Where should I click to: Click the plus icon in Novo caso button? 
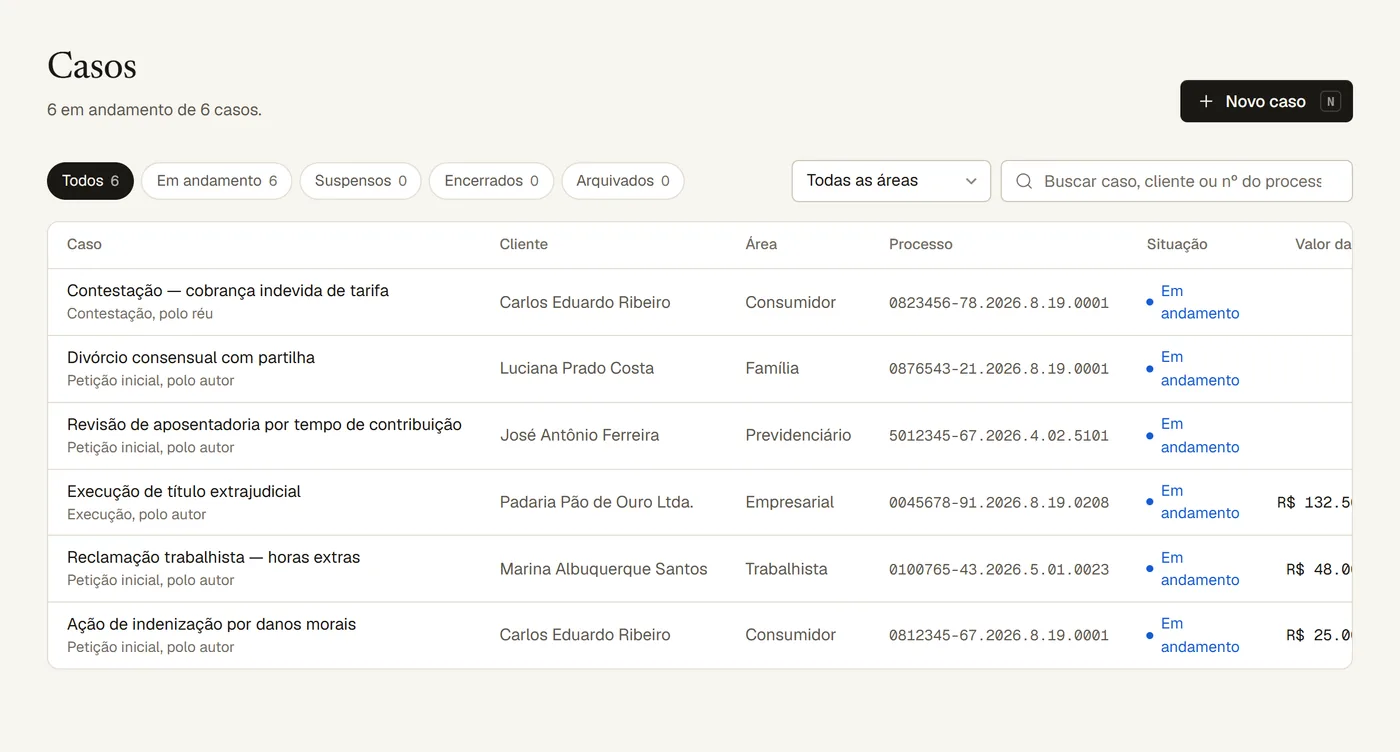coord(1206,101)
